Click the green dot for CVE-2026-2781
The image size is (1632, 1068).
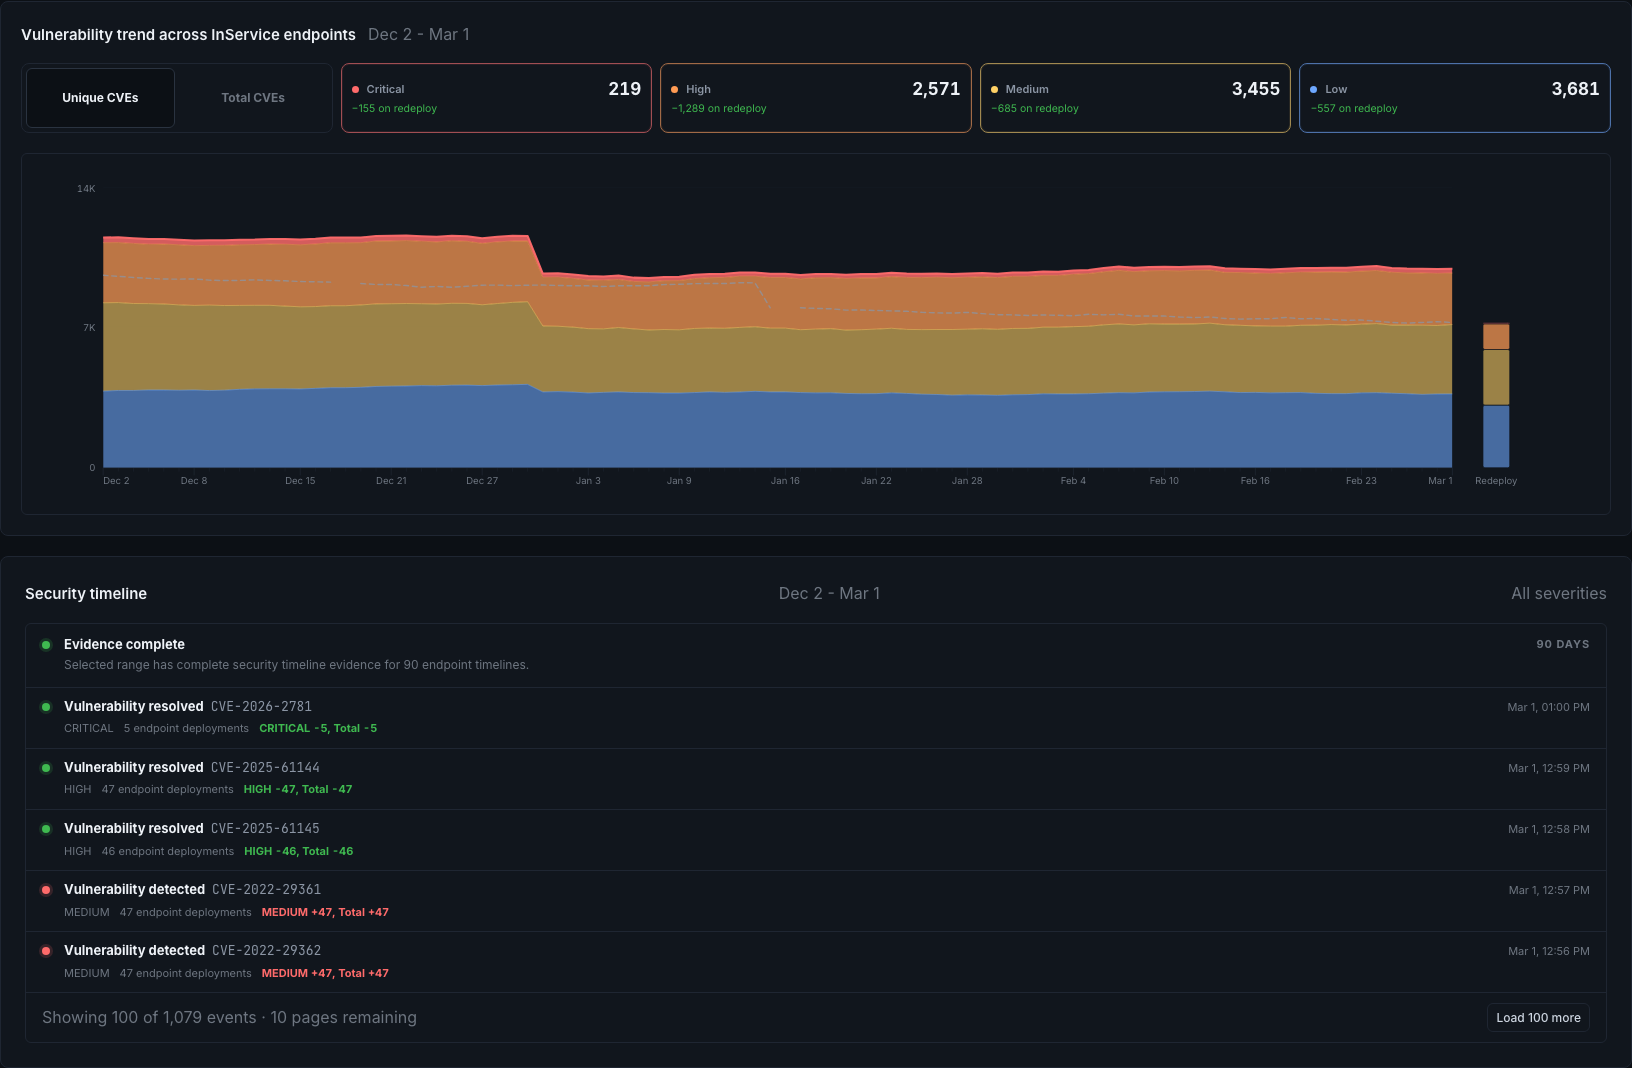[x=46, y=707]
